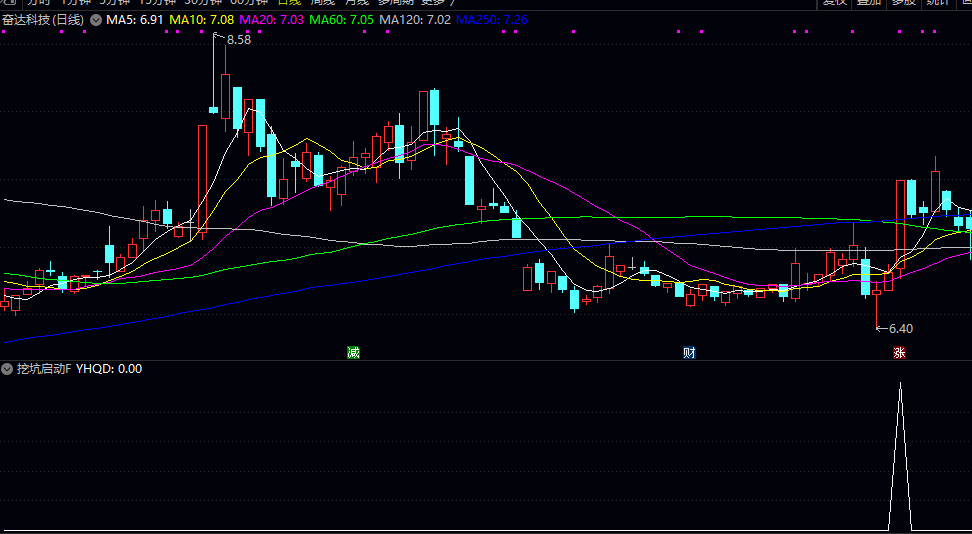Click the green MA60 label

click(x=342, y=20)
